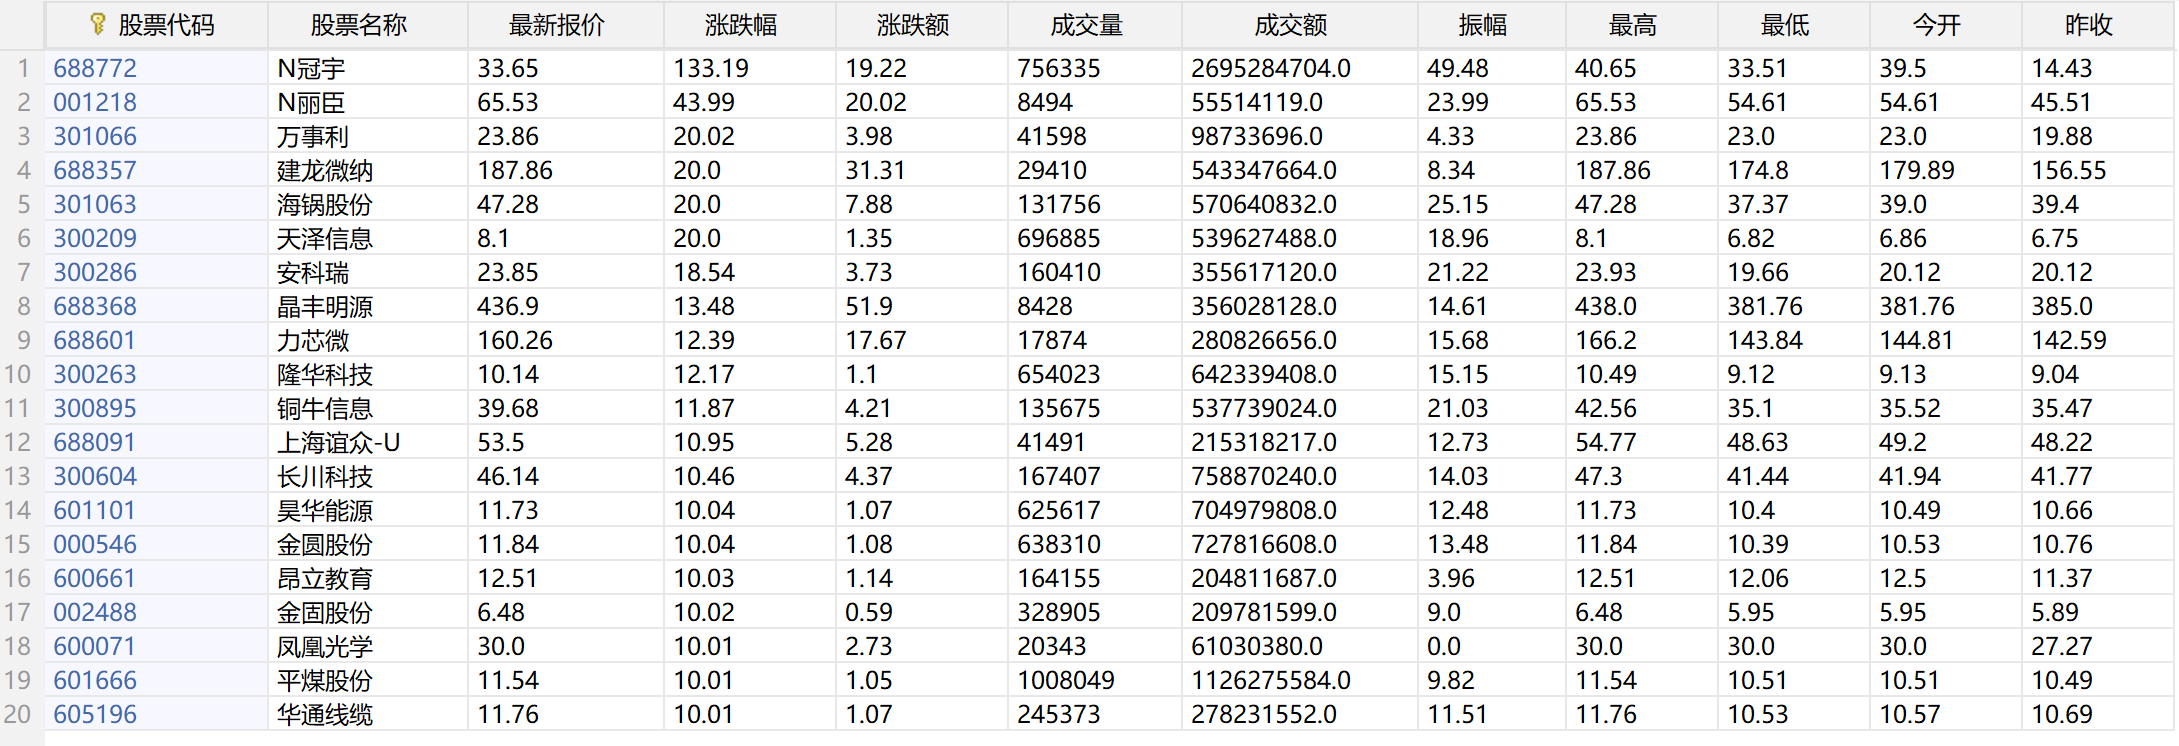
Task: Click the stock name 天泽信息
Action: 325,238
